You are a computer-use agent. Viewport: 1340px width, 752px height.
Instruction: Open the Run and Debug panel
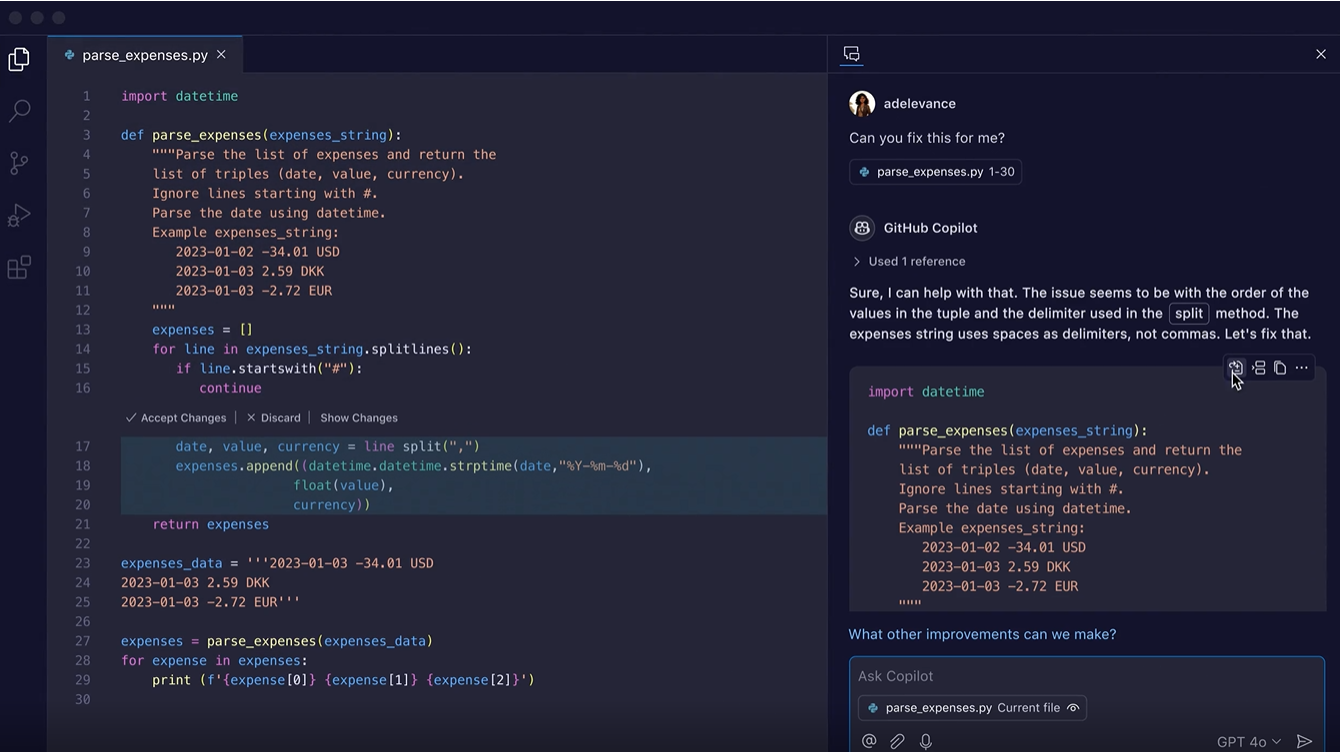coord(19,215)
